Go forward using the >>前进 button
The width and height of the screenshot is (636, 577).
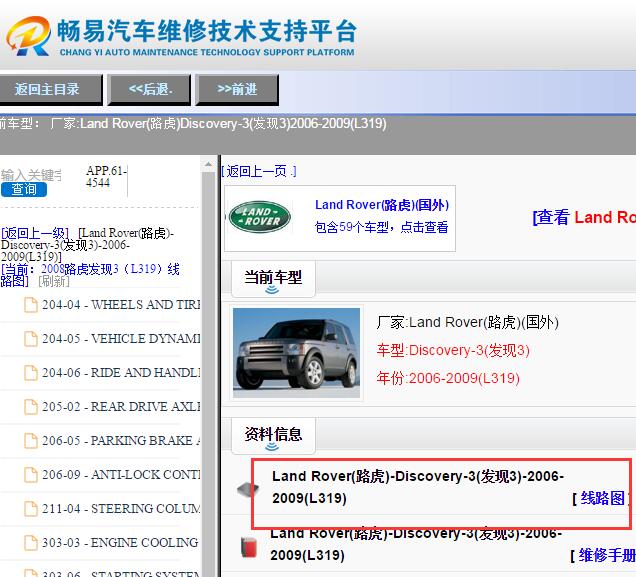point(237,89)
